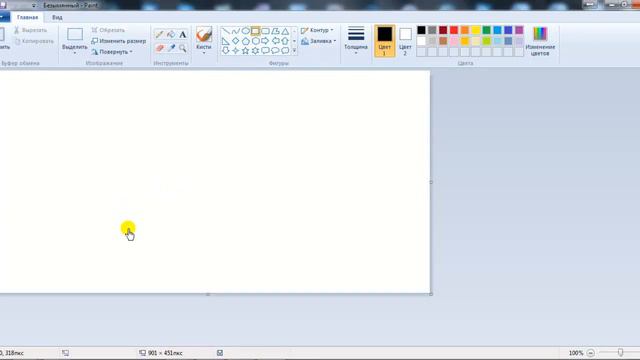Image resolution: width=640 pixels, height=360 pixels.
Task: Expand the full shapes gallery list
Action: (x=294, y=51)
